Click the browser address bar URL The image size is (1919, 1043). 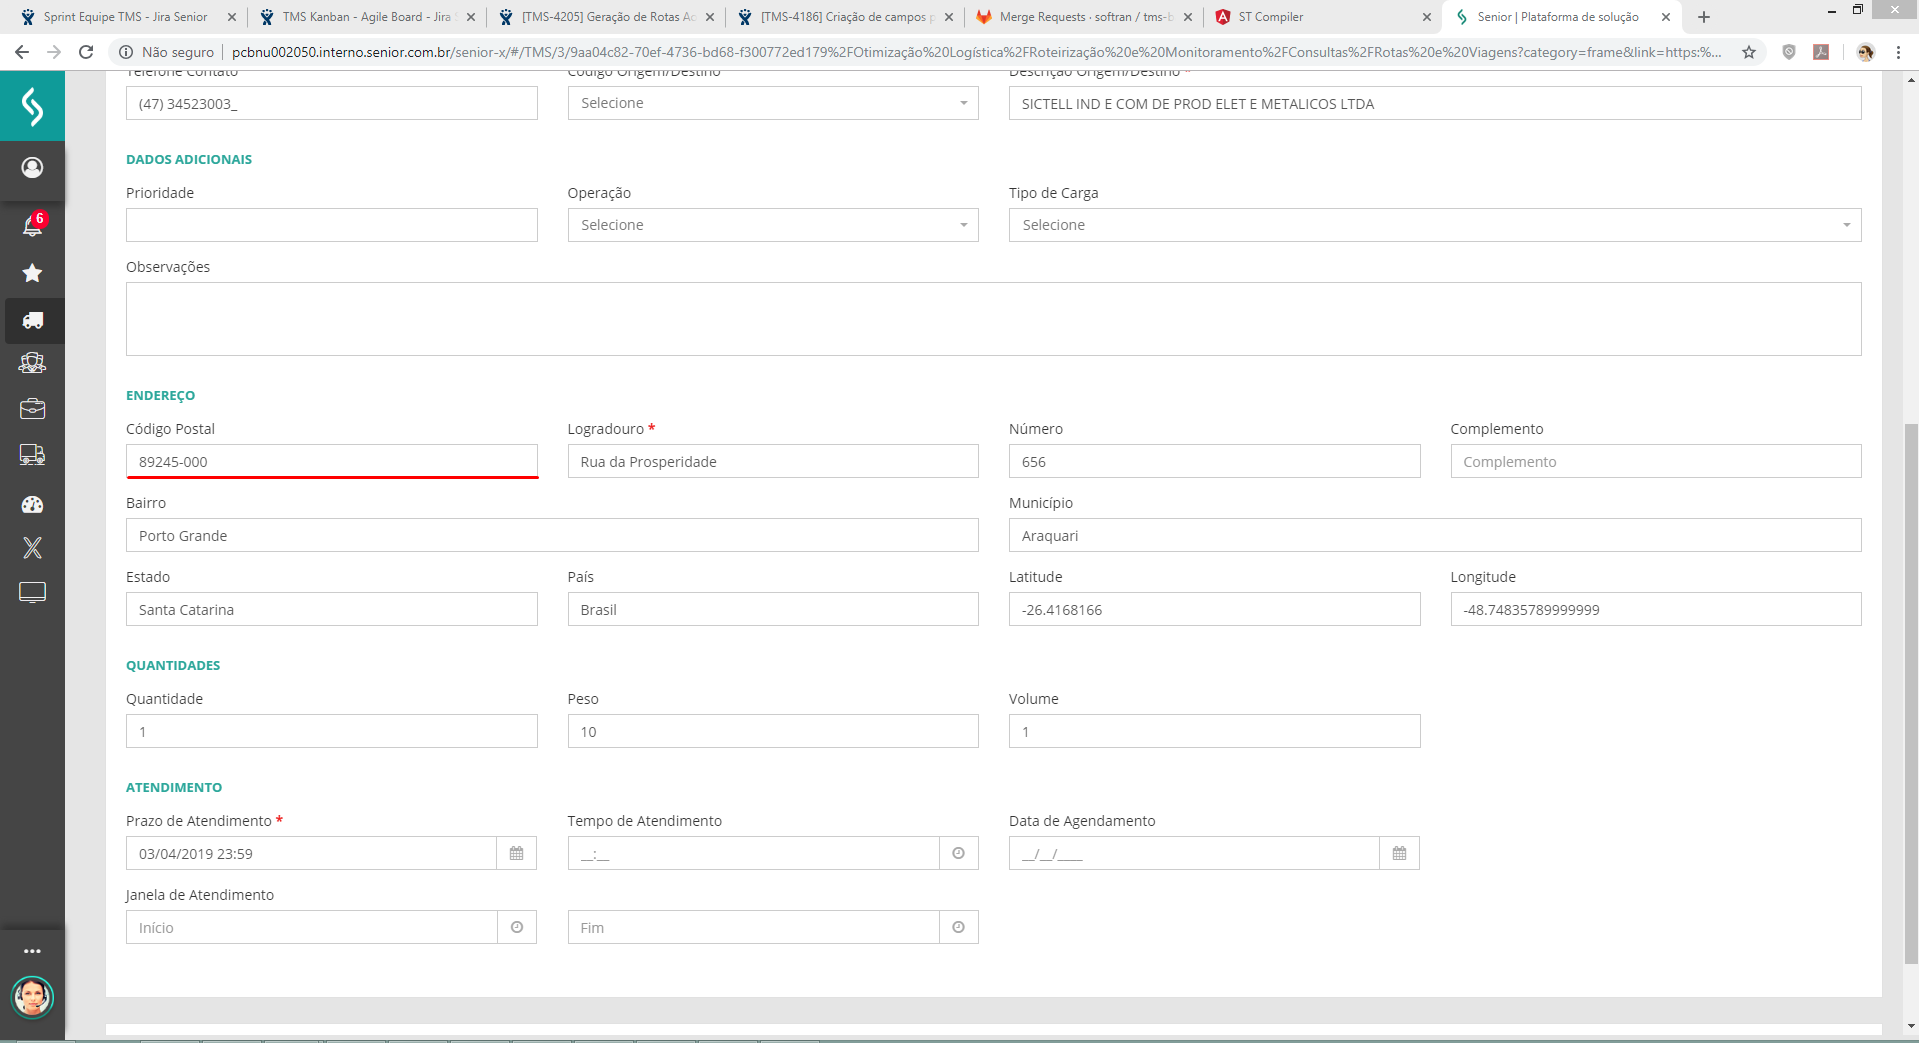coord(976,52)
